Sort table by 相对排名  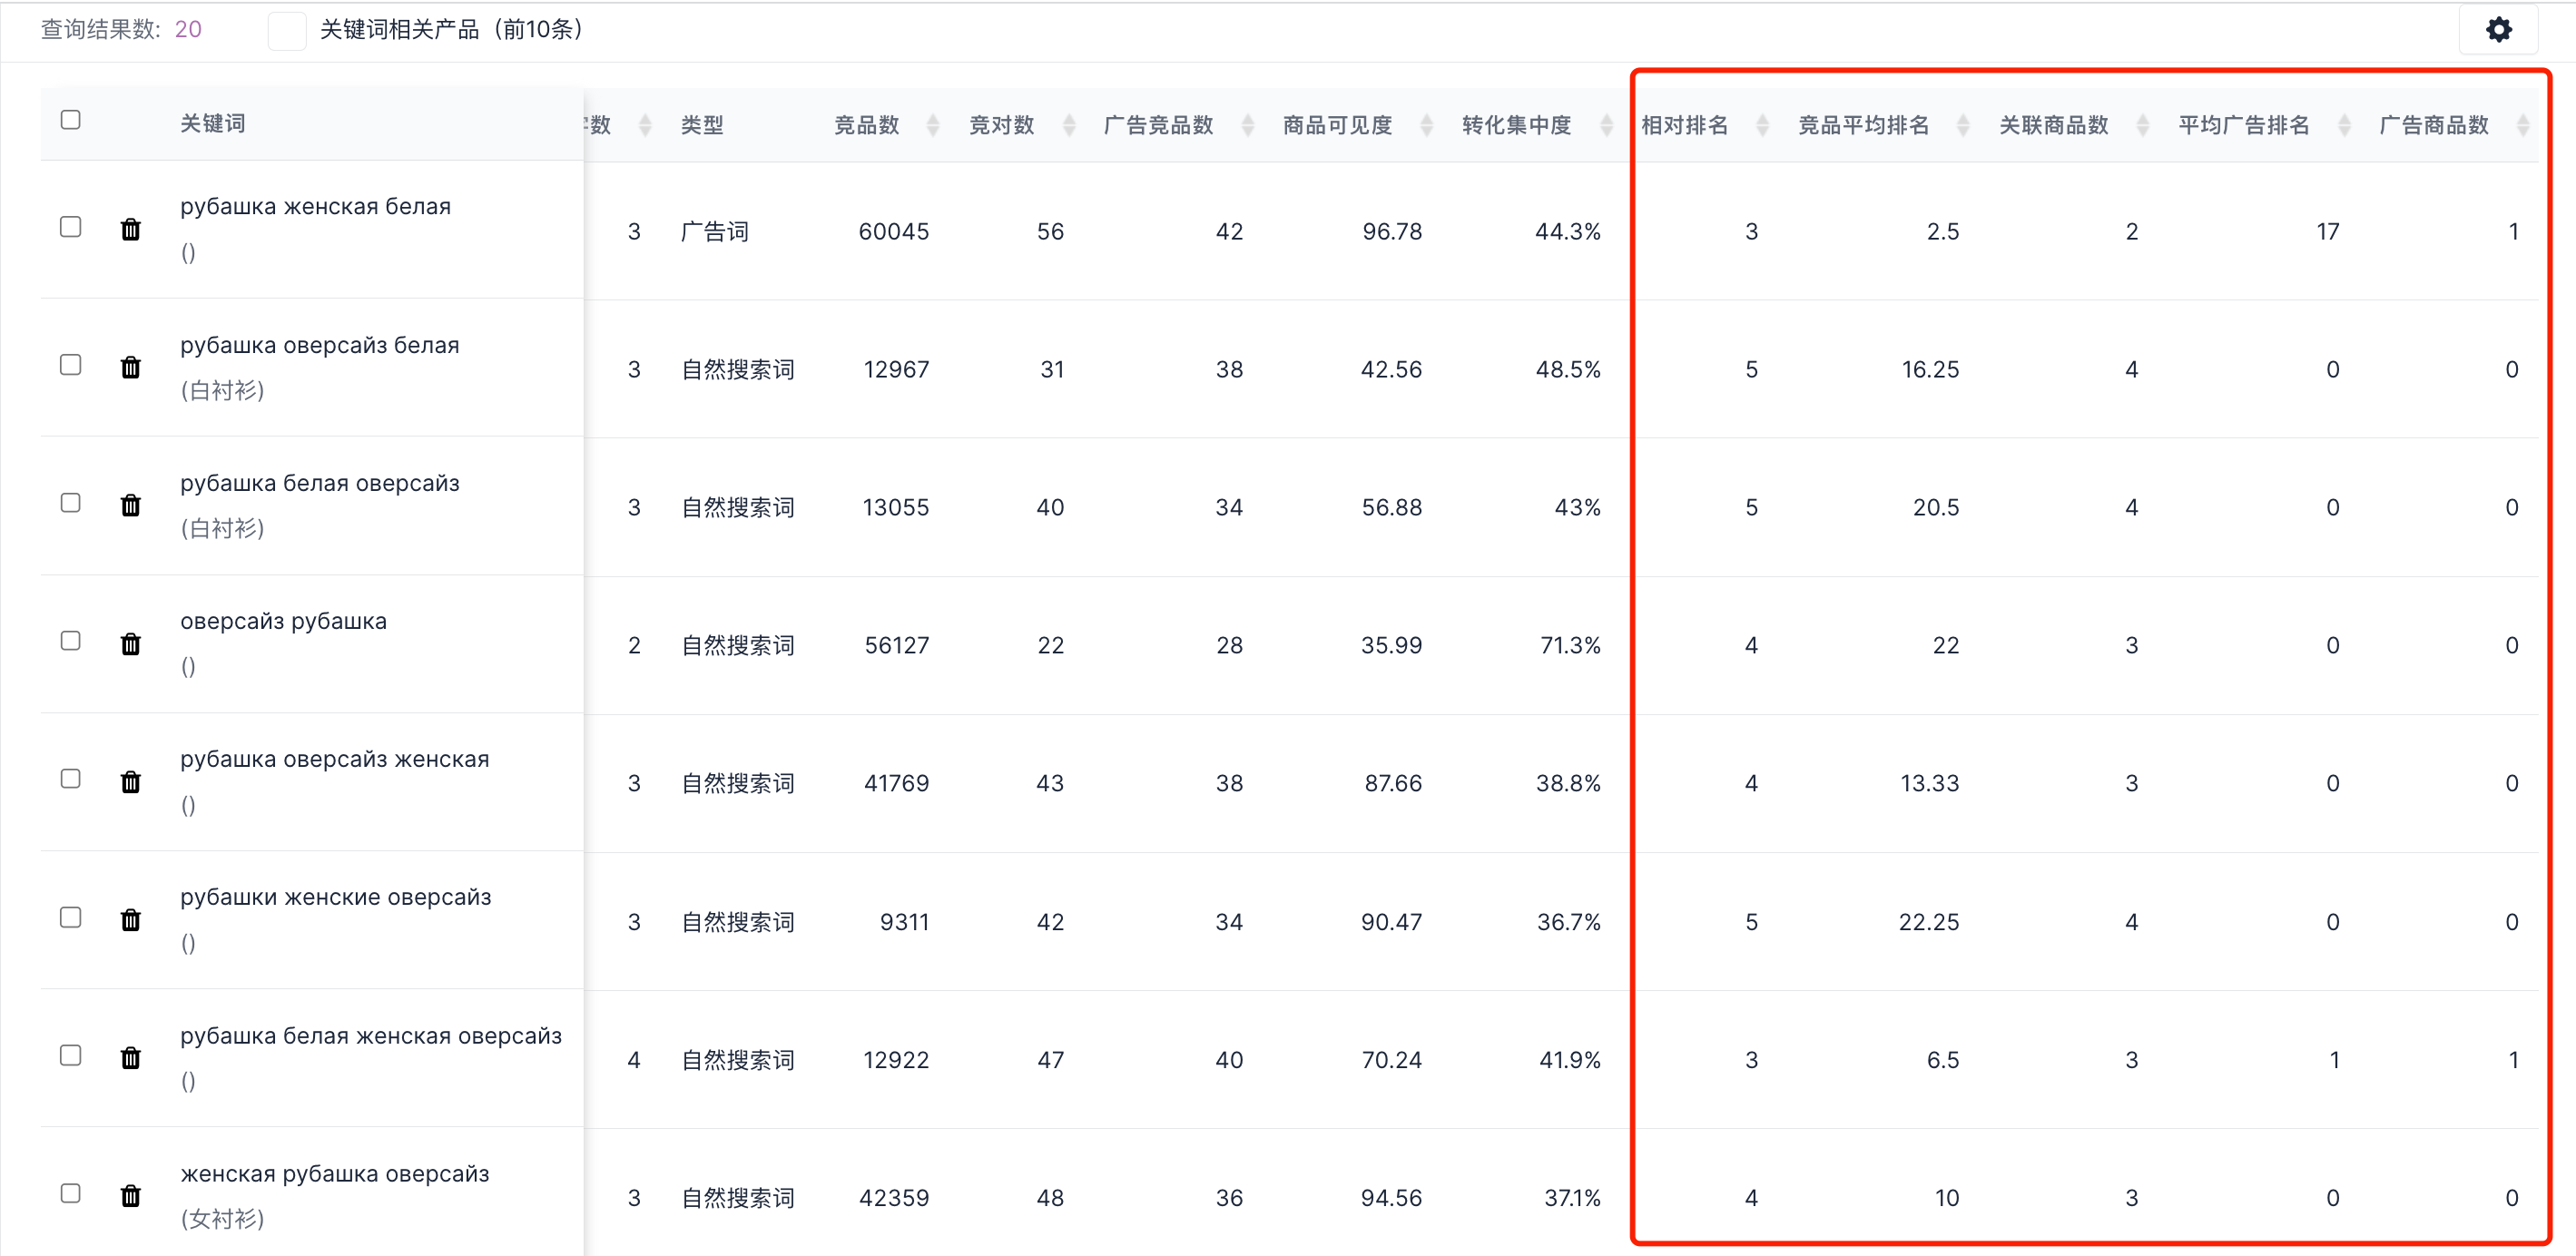[1762, 125]
